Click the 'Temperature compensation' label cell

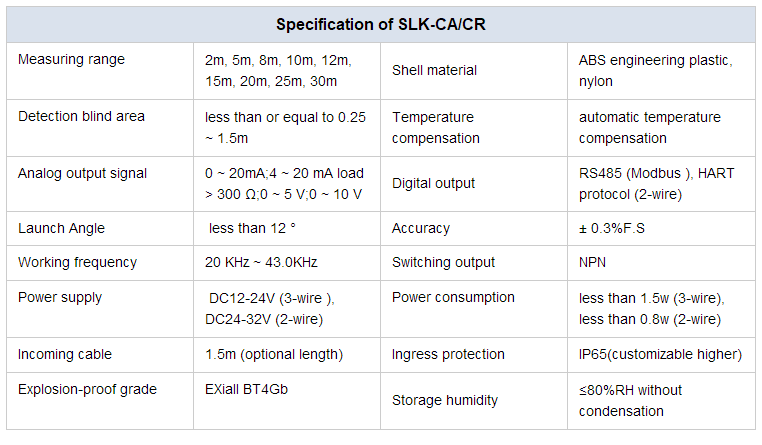[474, 128]
